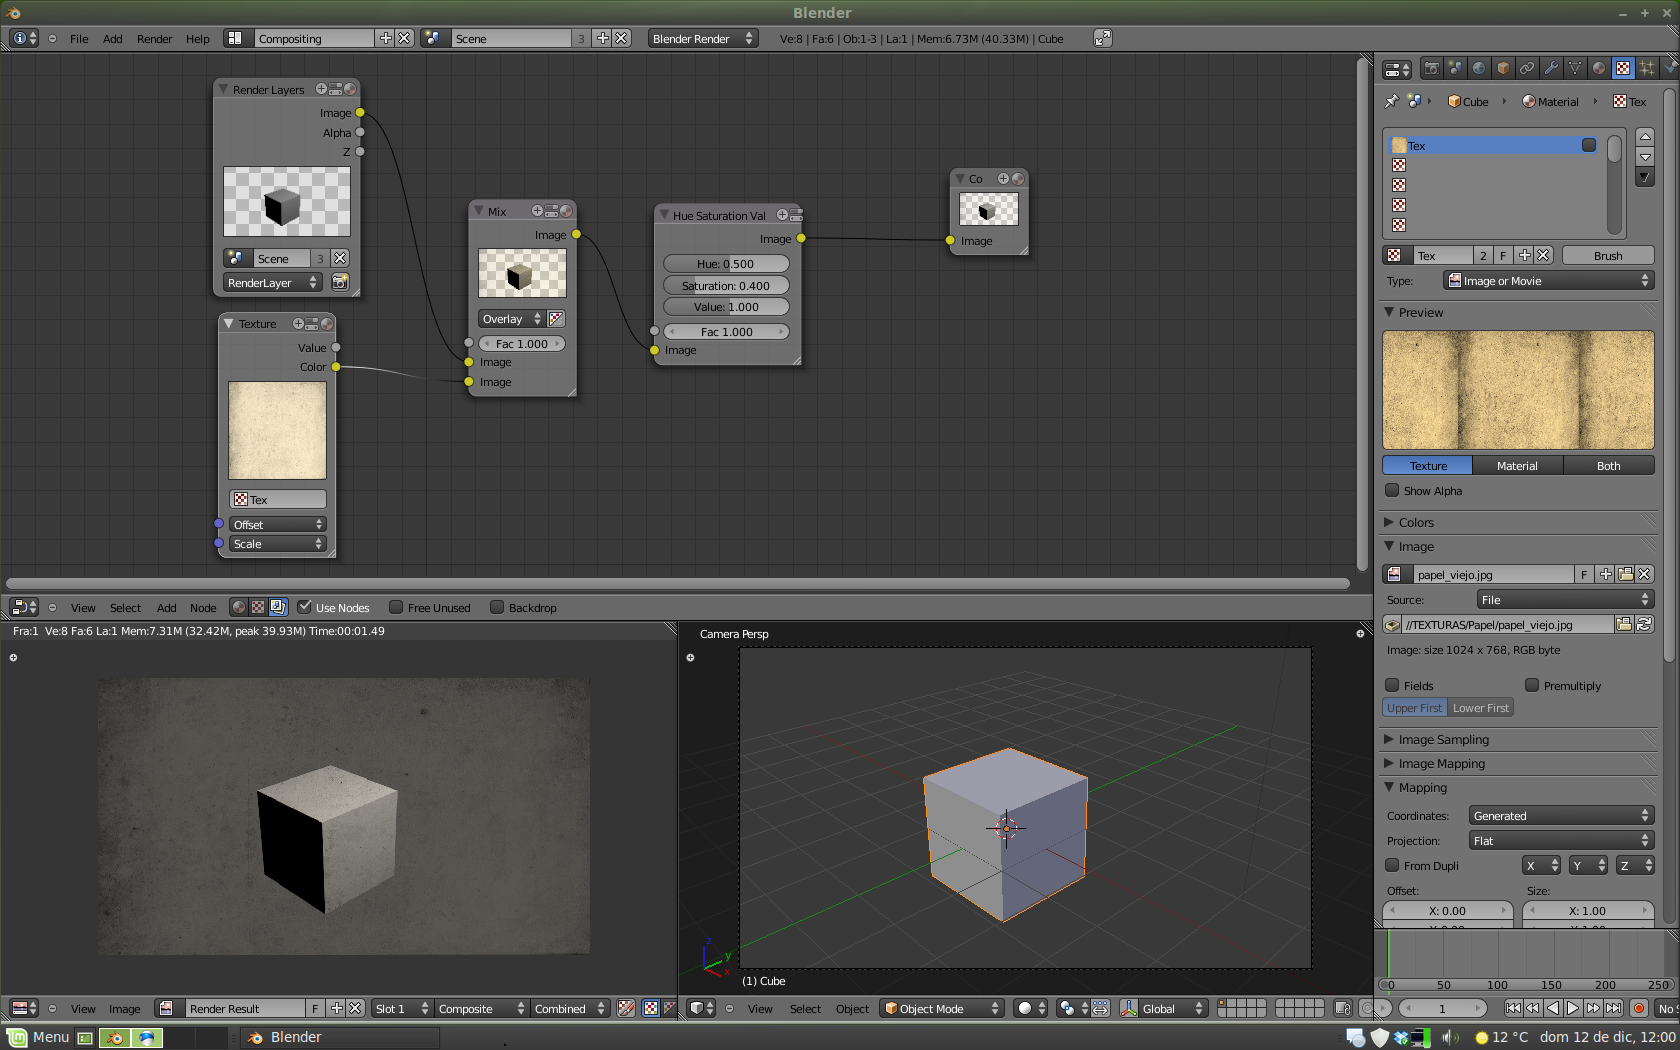Switch preview to the Material tab

click(x=1517, y=465)
